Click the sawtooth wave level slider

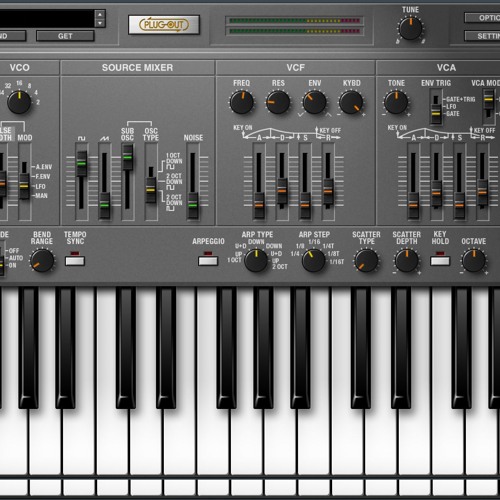(x=104, y=205)
